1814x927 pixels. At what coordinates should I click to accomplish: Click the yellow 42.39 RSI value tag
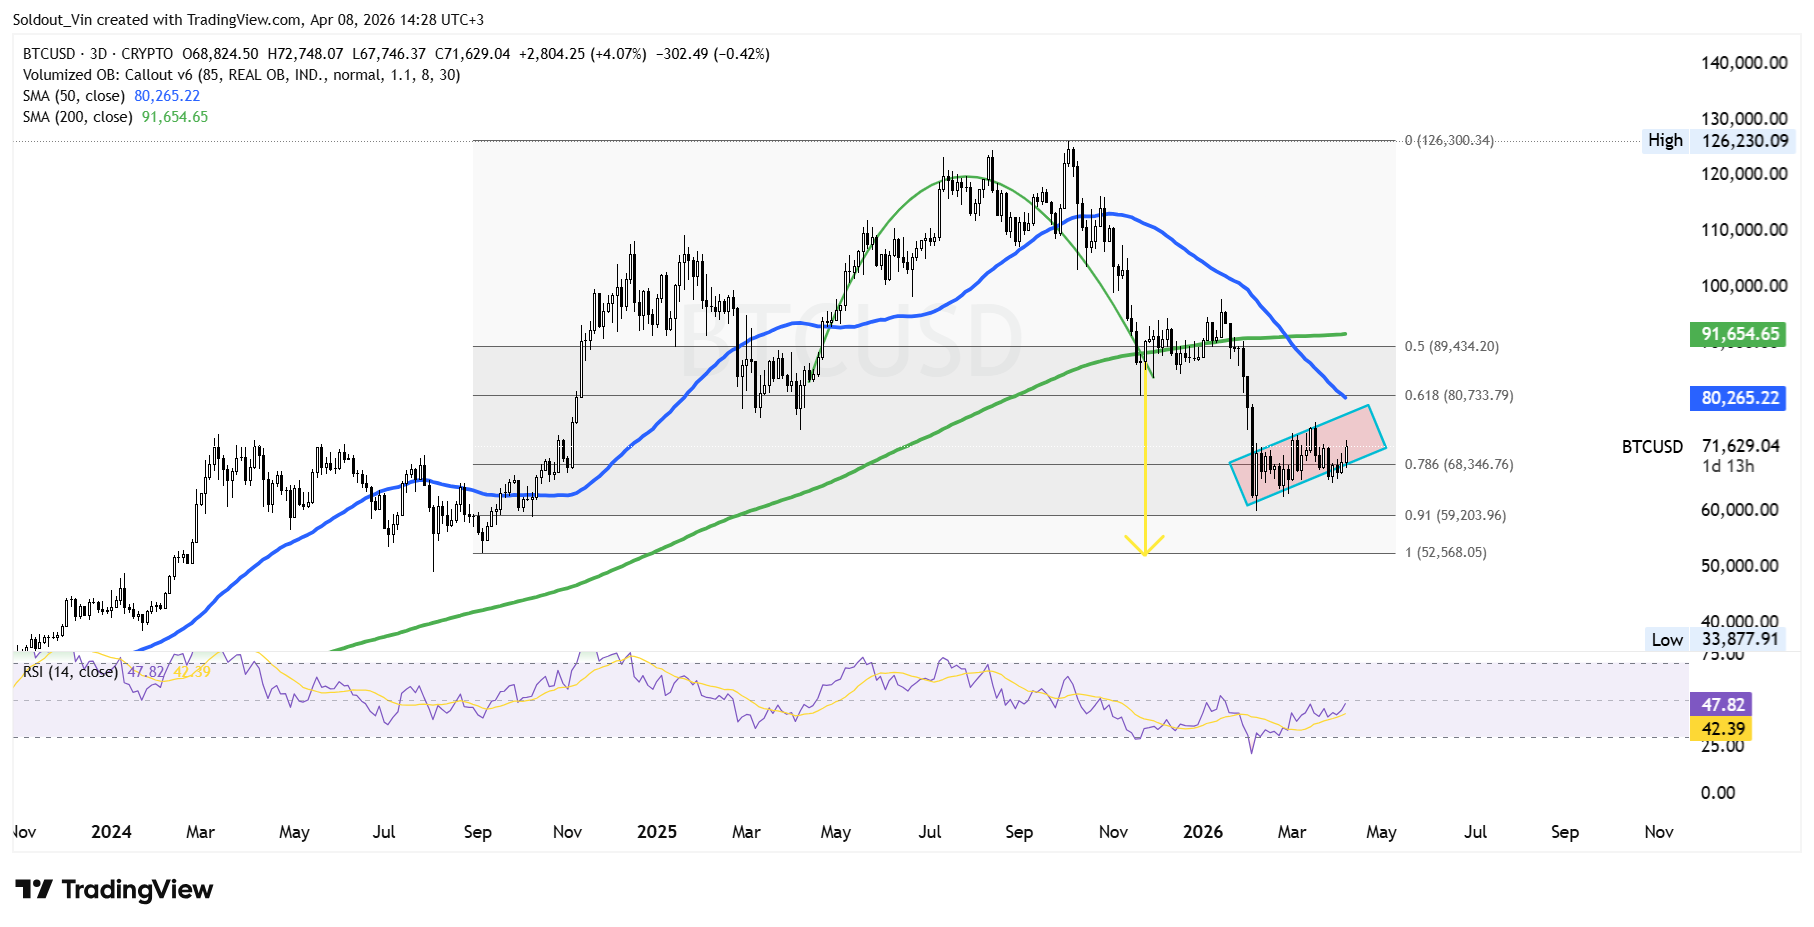tap(1722, 729)
